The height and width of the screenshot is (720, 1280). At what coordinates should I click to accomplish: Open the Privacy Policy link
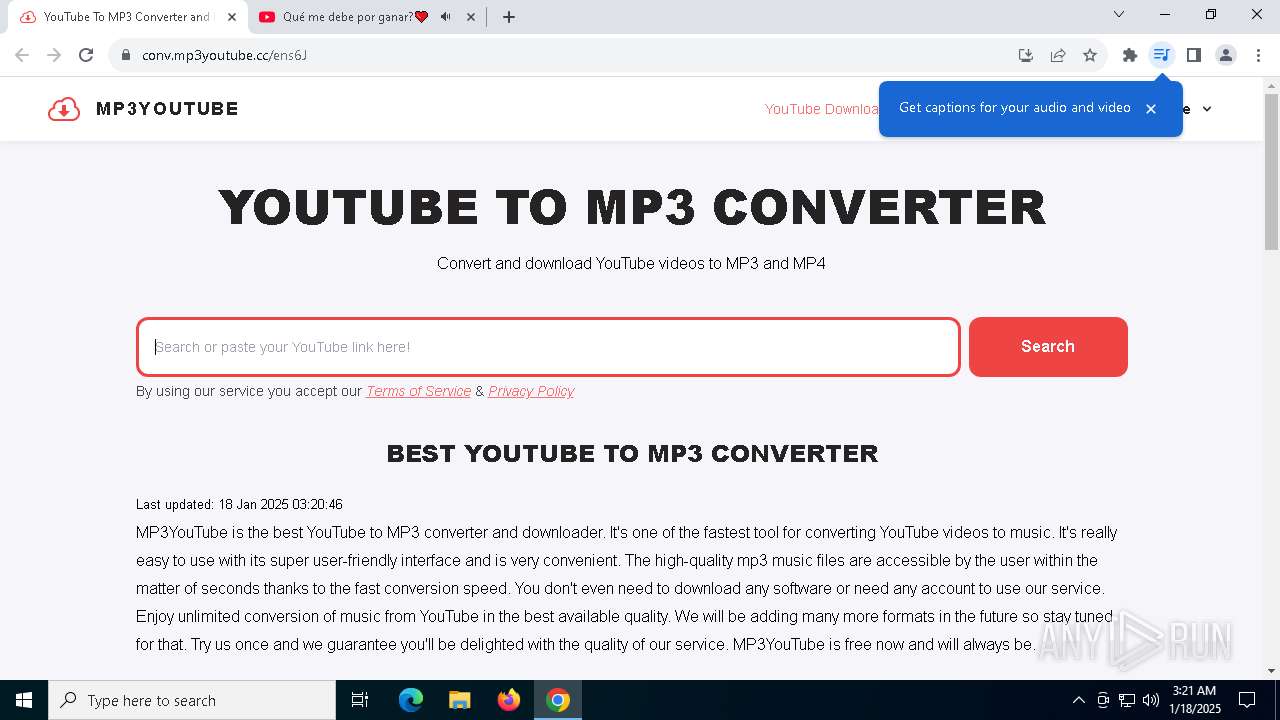pyautogui.click(x=531, y=391)
